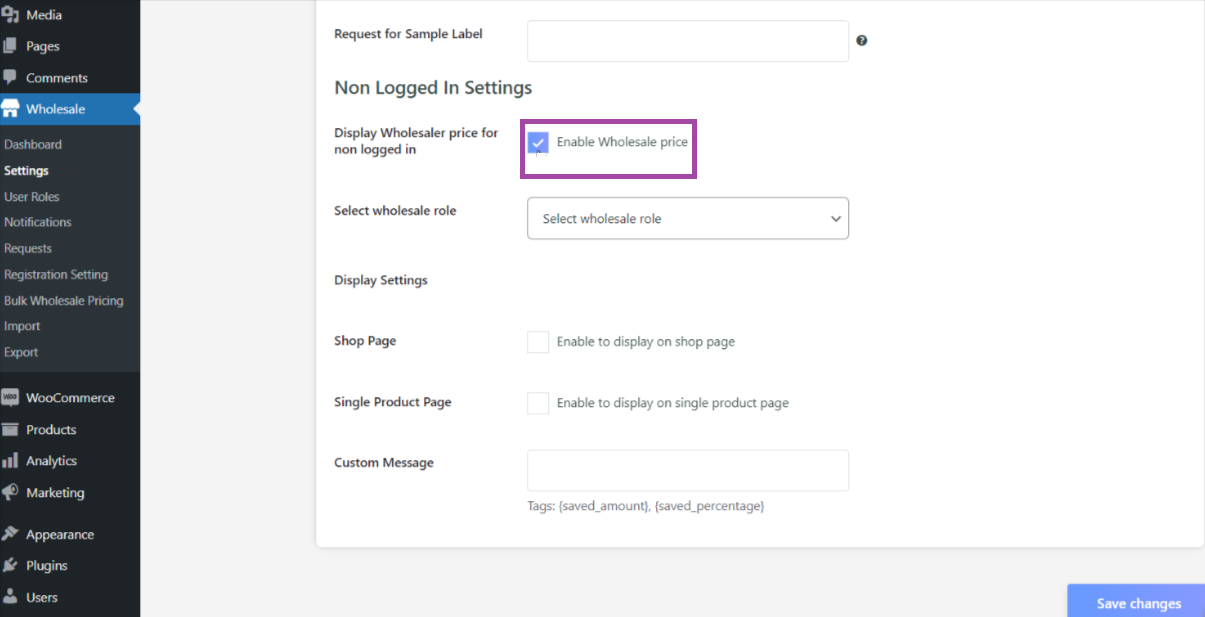Click the Shop Page field label

(365, 341)
